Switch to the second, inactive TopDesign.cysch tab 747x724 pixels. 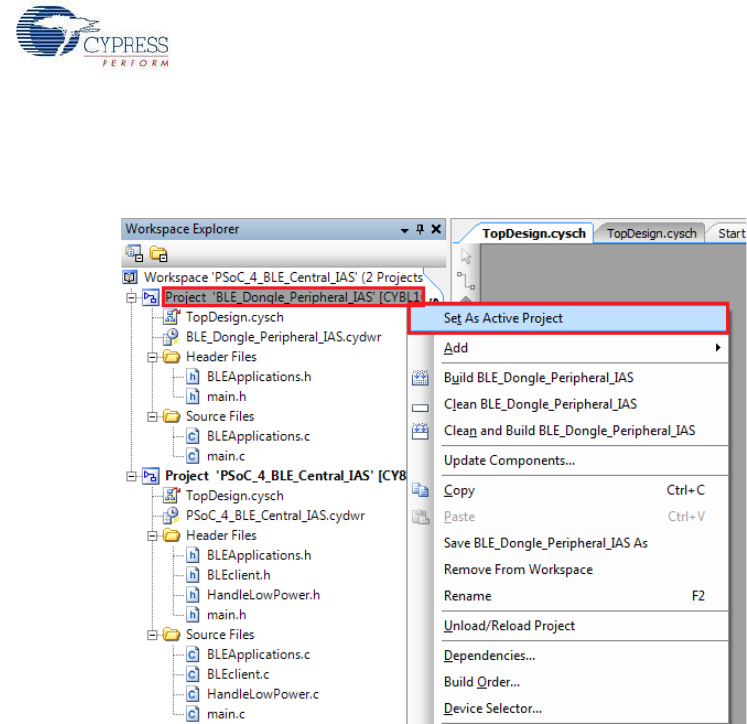point(651,233)
